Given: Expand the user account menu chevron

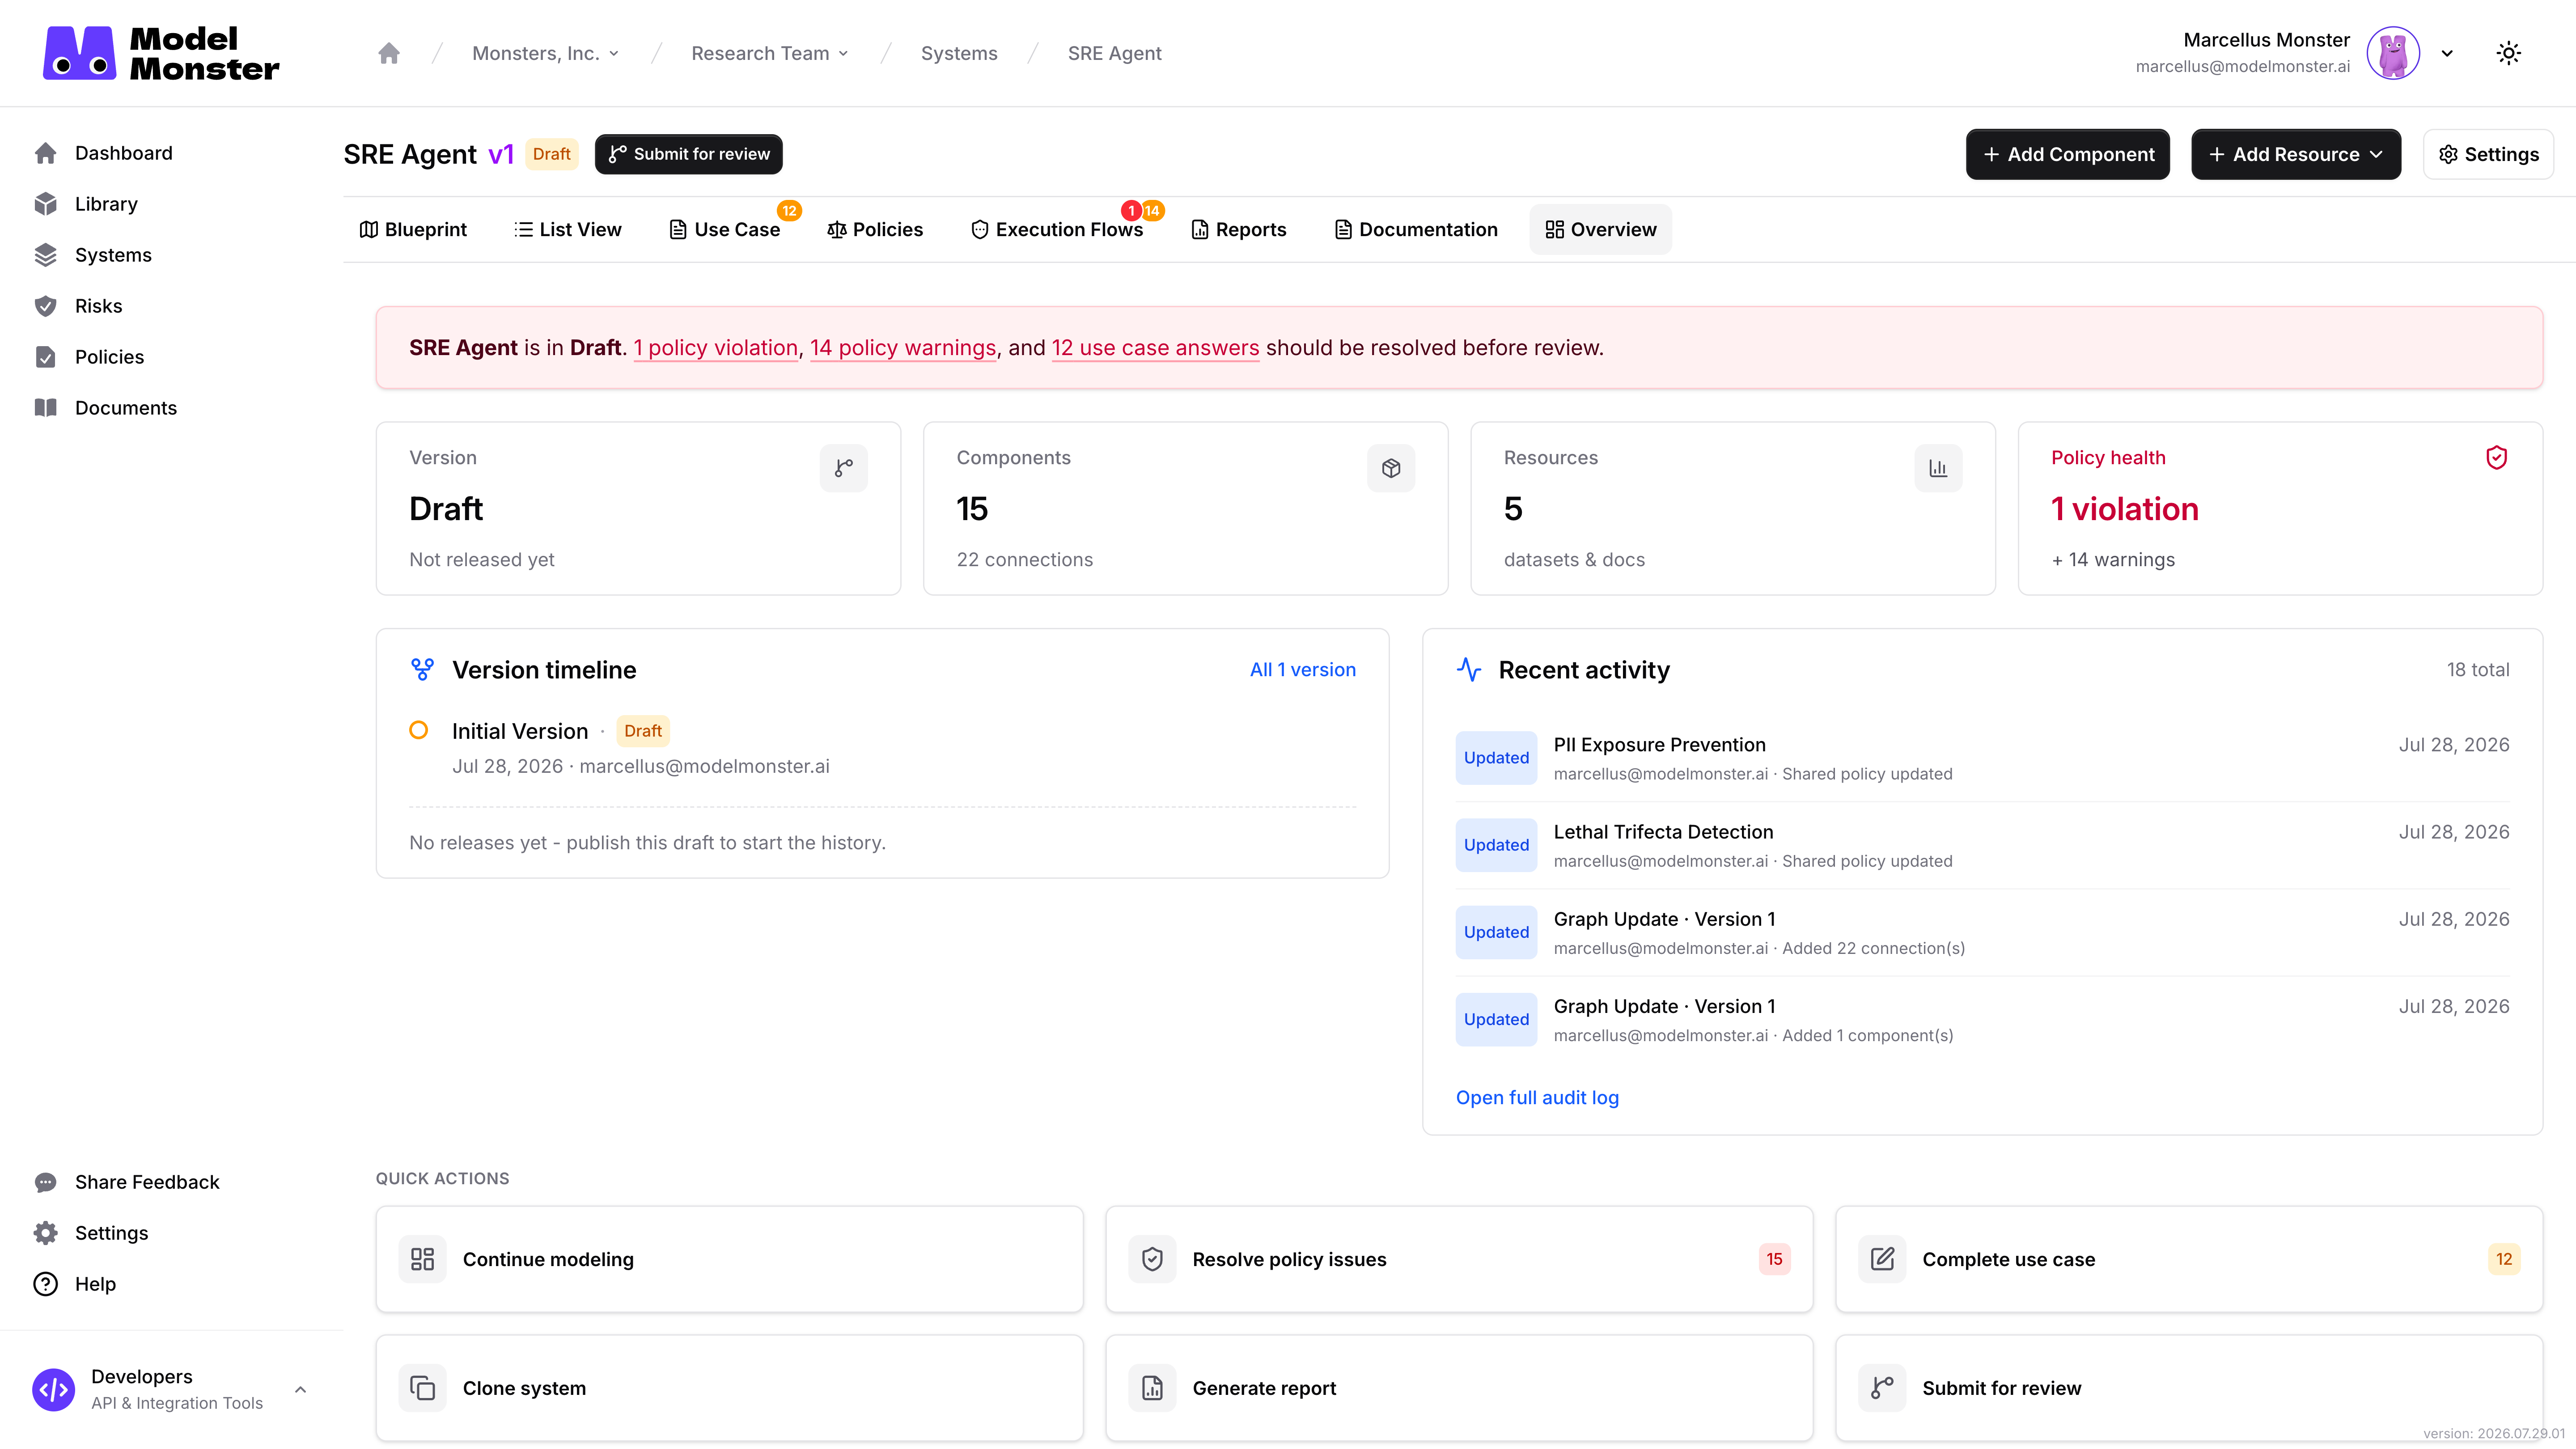Looking at the screenshot, I should [2447, 54].
